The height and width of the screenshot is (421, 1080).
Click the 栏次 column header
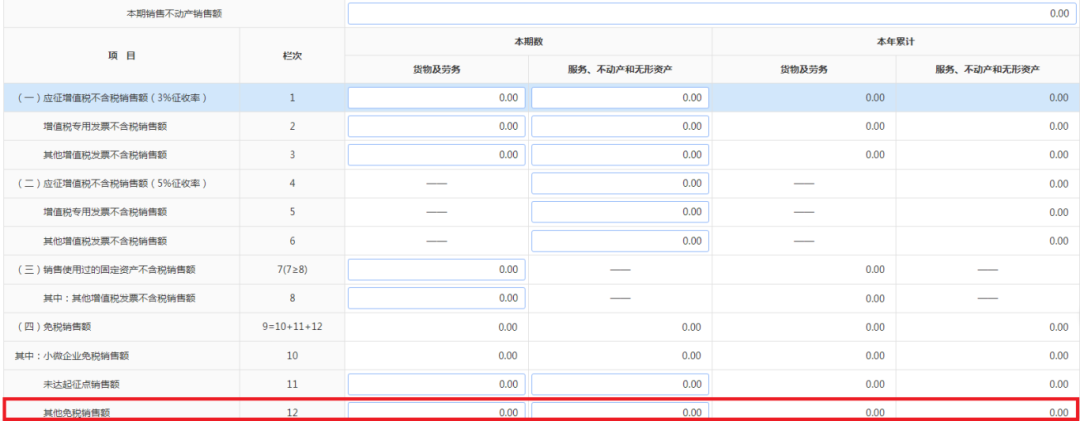(292, 56)
